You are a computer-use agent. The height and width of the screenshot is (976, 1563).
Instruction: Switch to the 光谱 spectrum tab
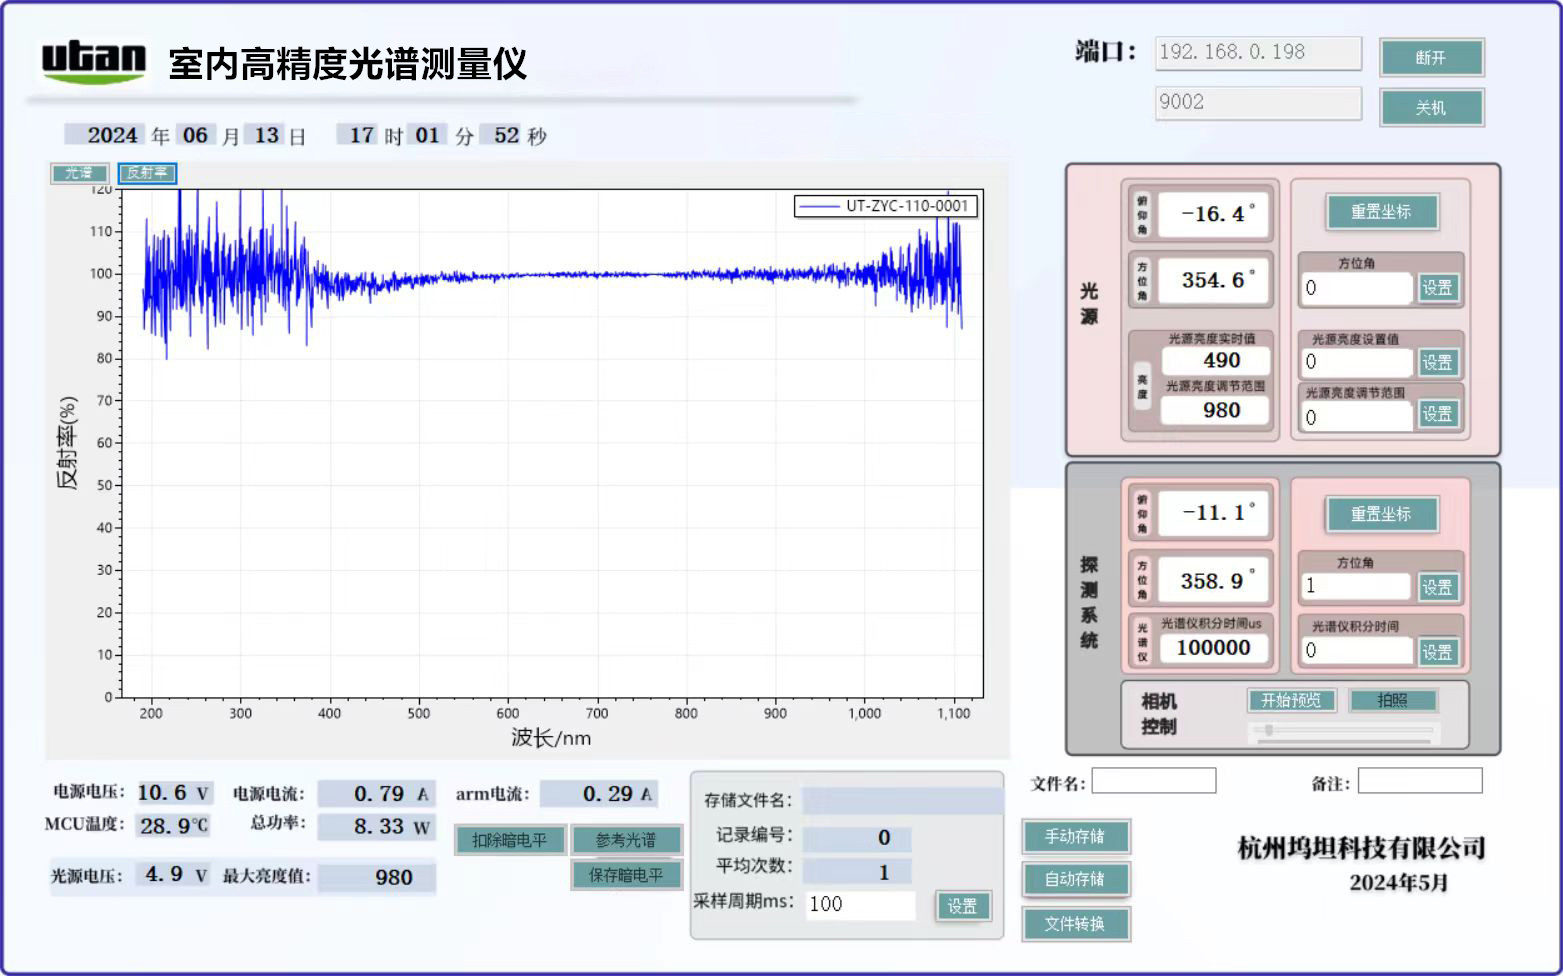click(79, 172)
